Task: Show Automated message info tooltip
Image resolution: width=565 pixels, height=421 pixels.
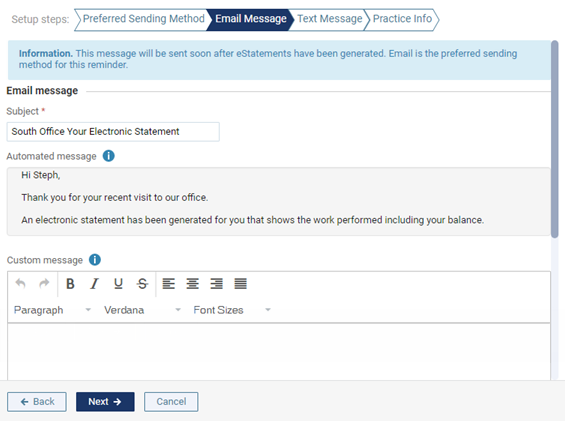Action: 108,156
